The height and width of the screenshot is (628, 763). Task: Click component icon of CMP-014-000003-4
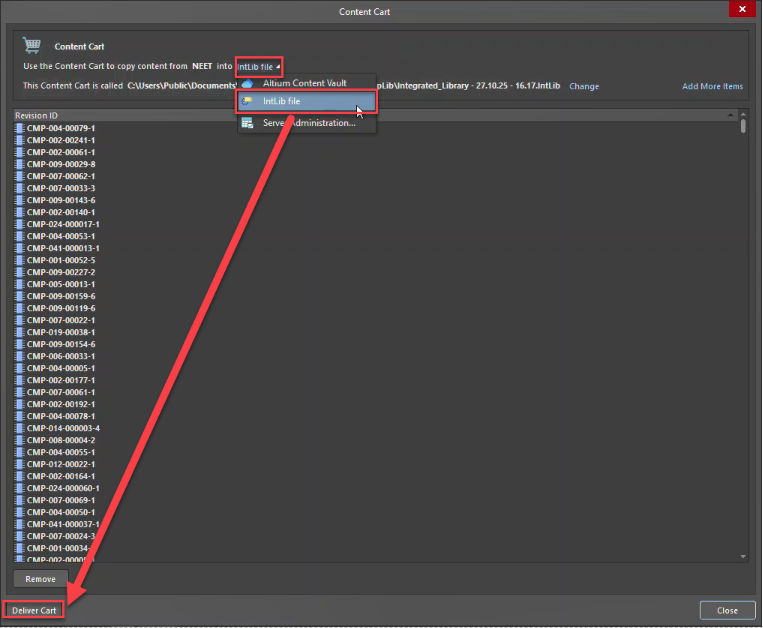pyautogui.click(x=19, y=428)
